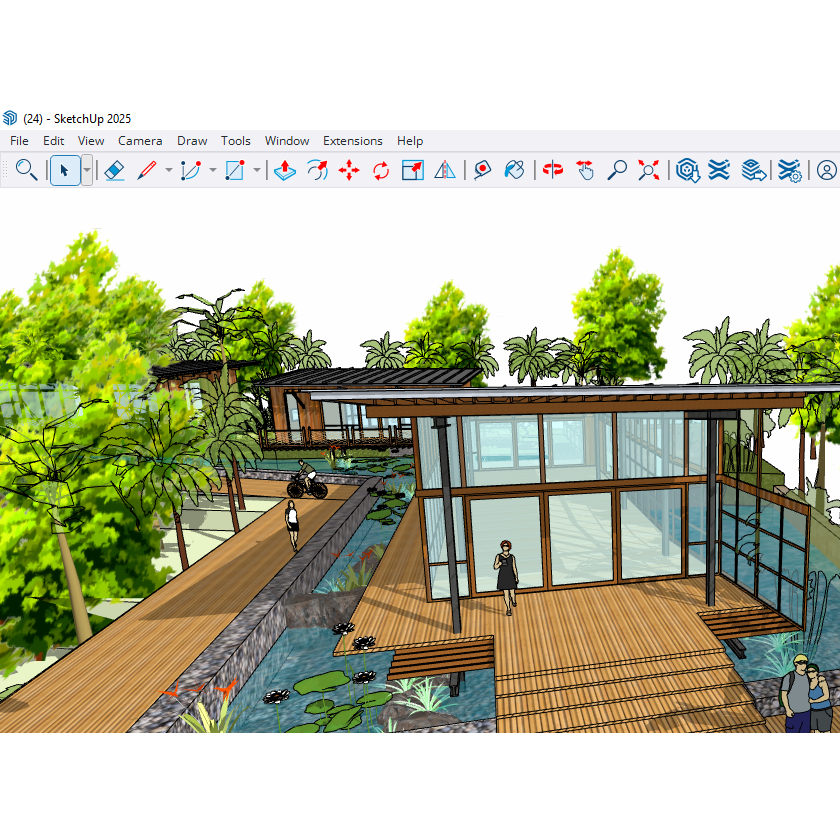
Task: Click the cyclist on the boardwalk
Action: [x=307, y=480]
